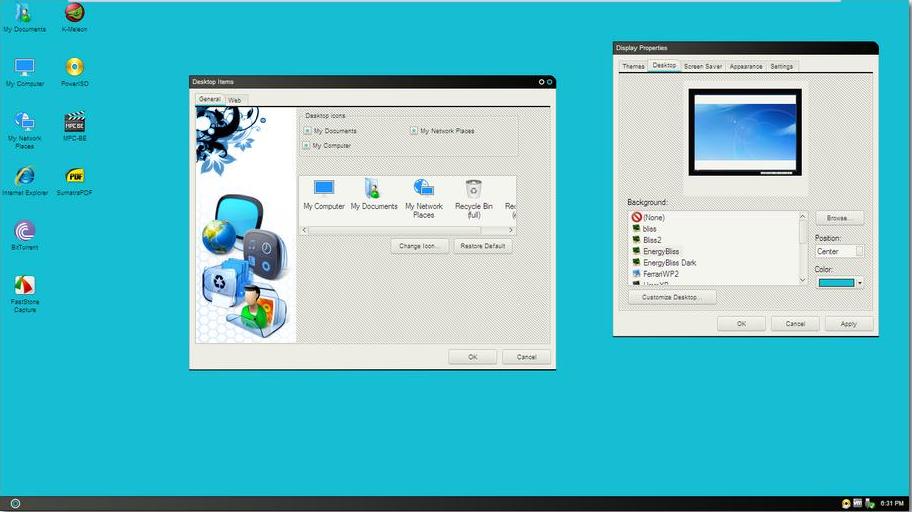This screenshot has height=512, width=912.
Task: Toggle the My Network Places checkbox
Action: (x=414, y=131)
